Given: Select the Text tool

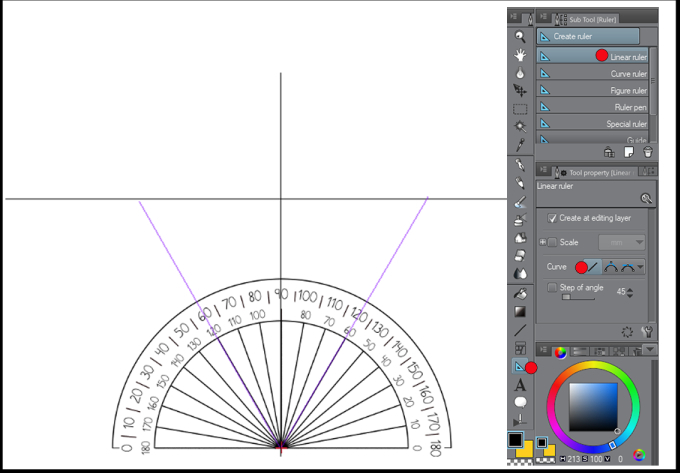Looking at the screenshot, I should (x=520, y=385).
